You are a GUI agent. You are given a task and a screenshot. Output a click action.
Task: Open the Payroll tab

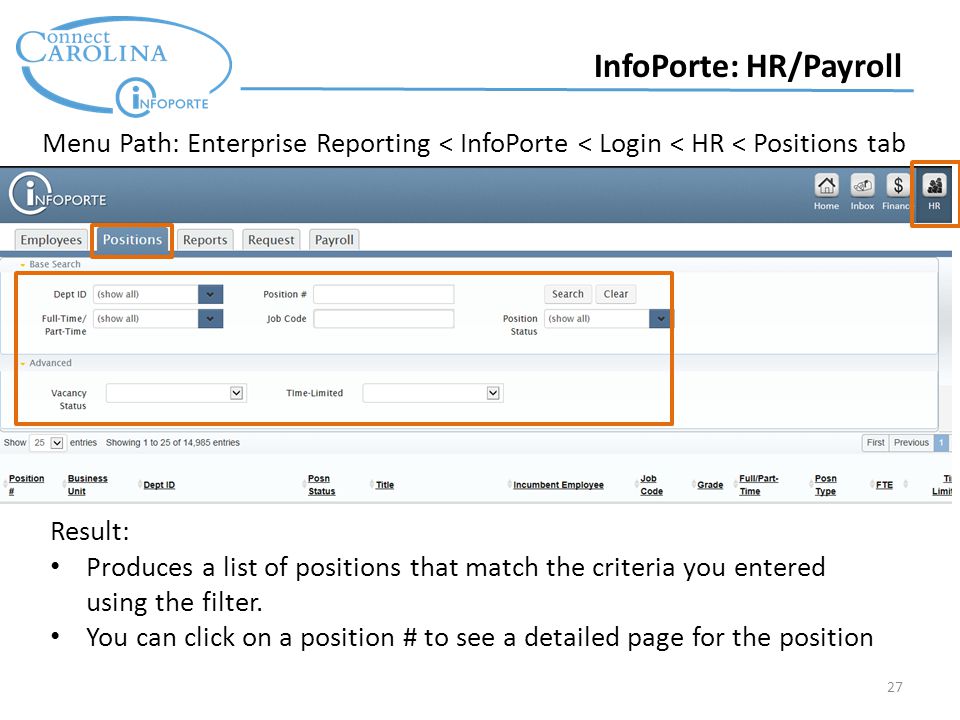pos(334,240)
